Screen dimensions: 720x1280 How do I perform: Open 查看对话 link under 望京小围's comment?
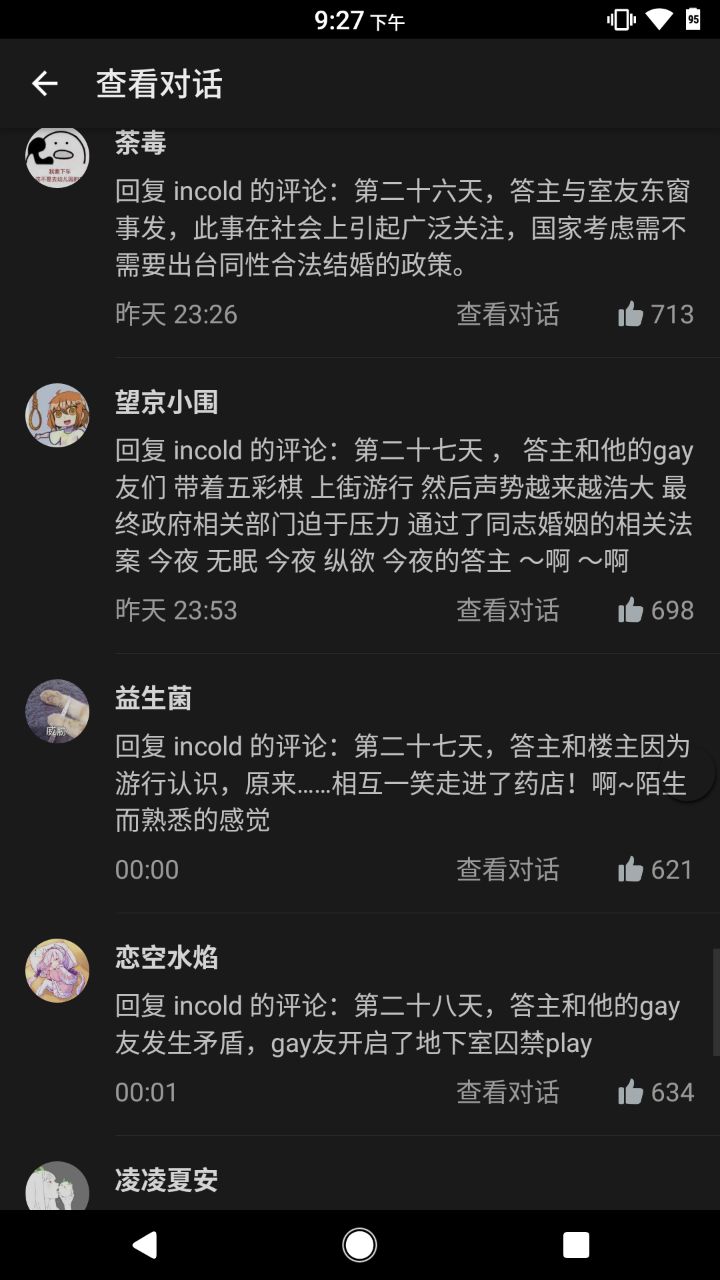508,610
